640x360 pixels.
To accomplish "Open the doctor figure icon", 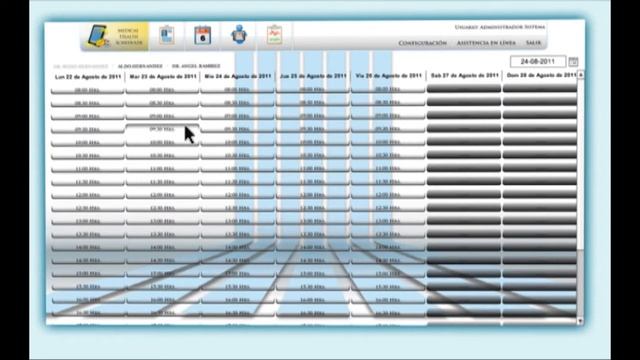I will tap(239, 35).
